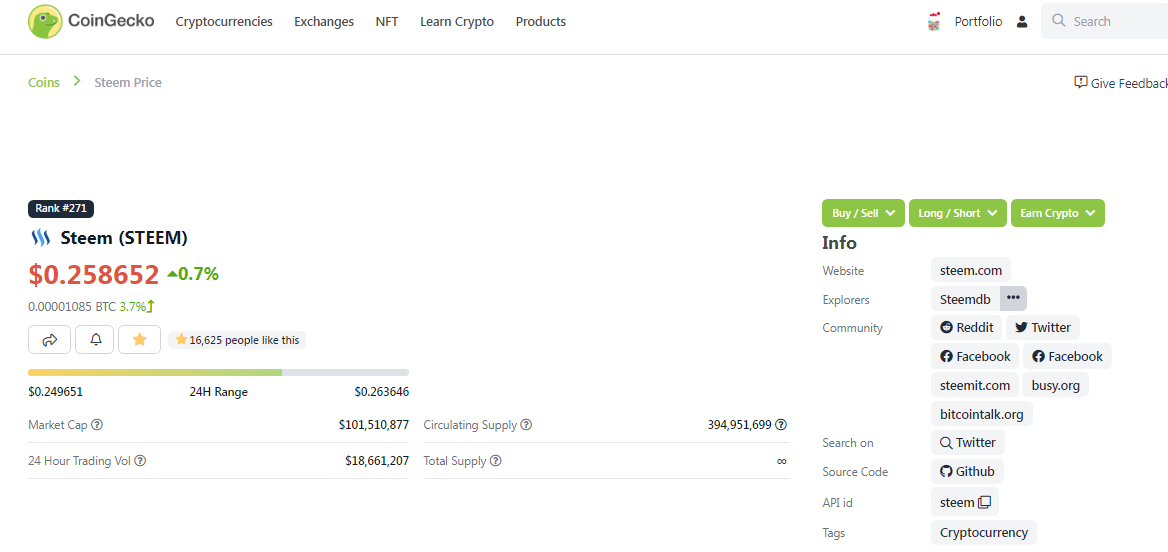Click the Coins breadcrumb link
The height and width of the screenshot is (552, 1168).
tap(44, 82)
